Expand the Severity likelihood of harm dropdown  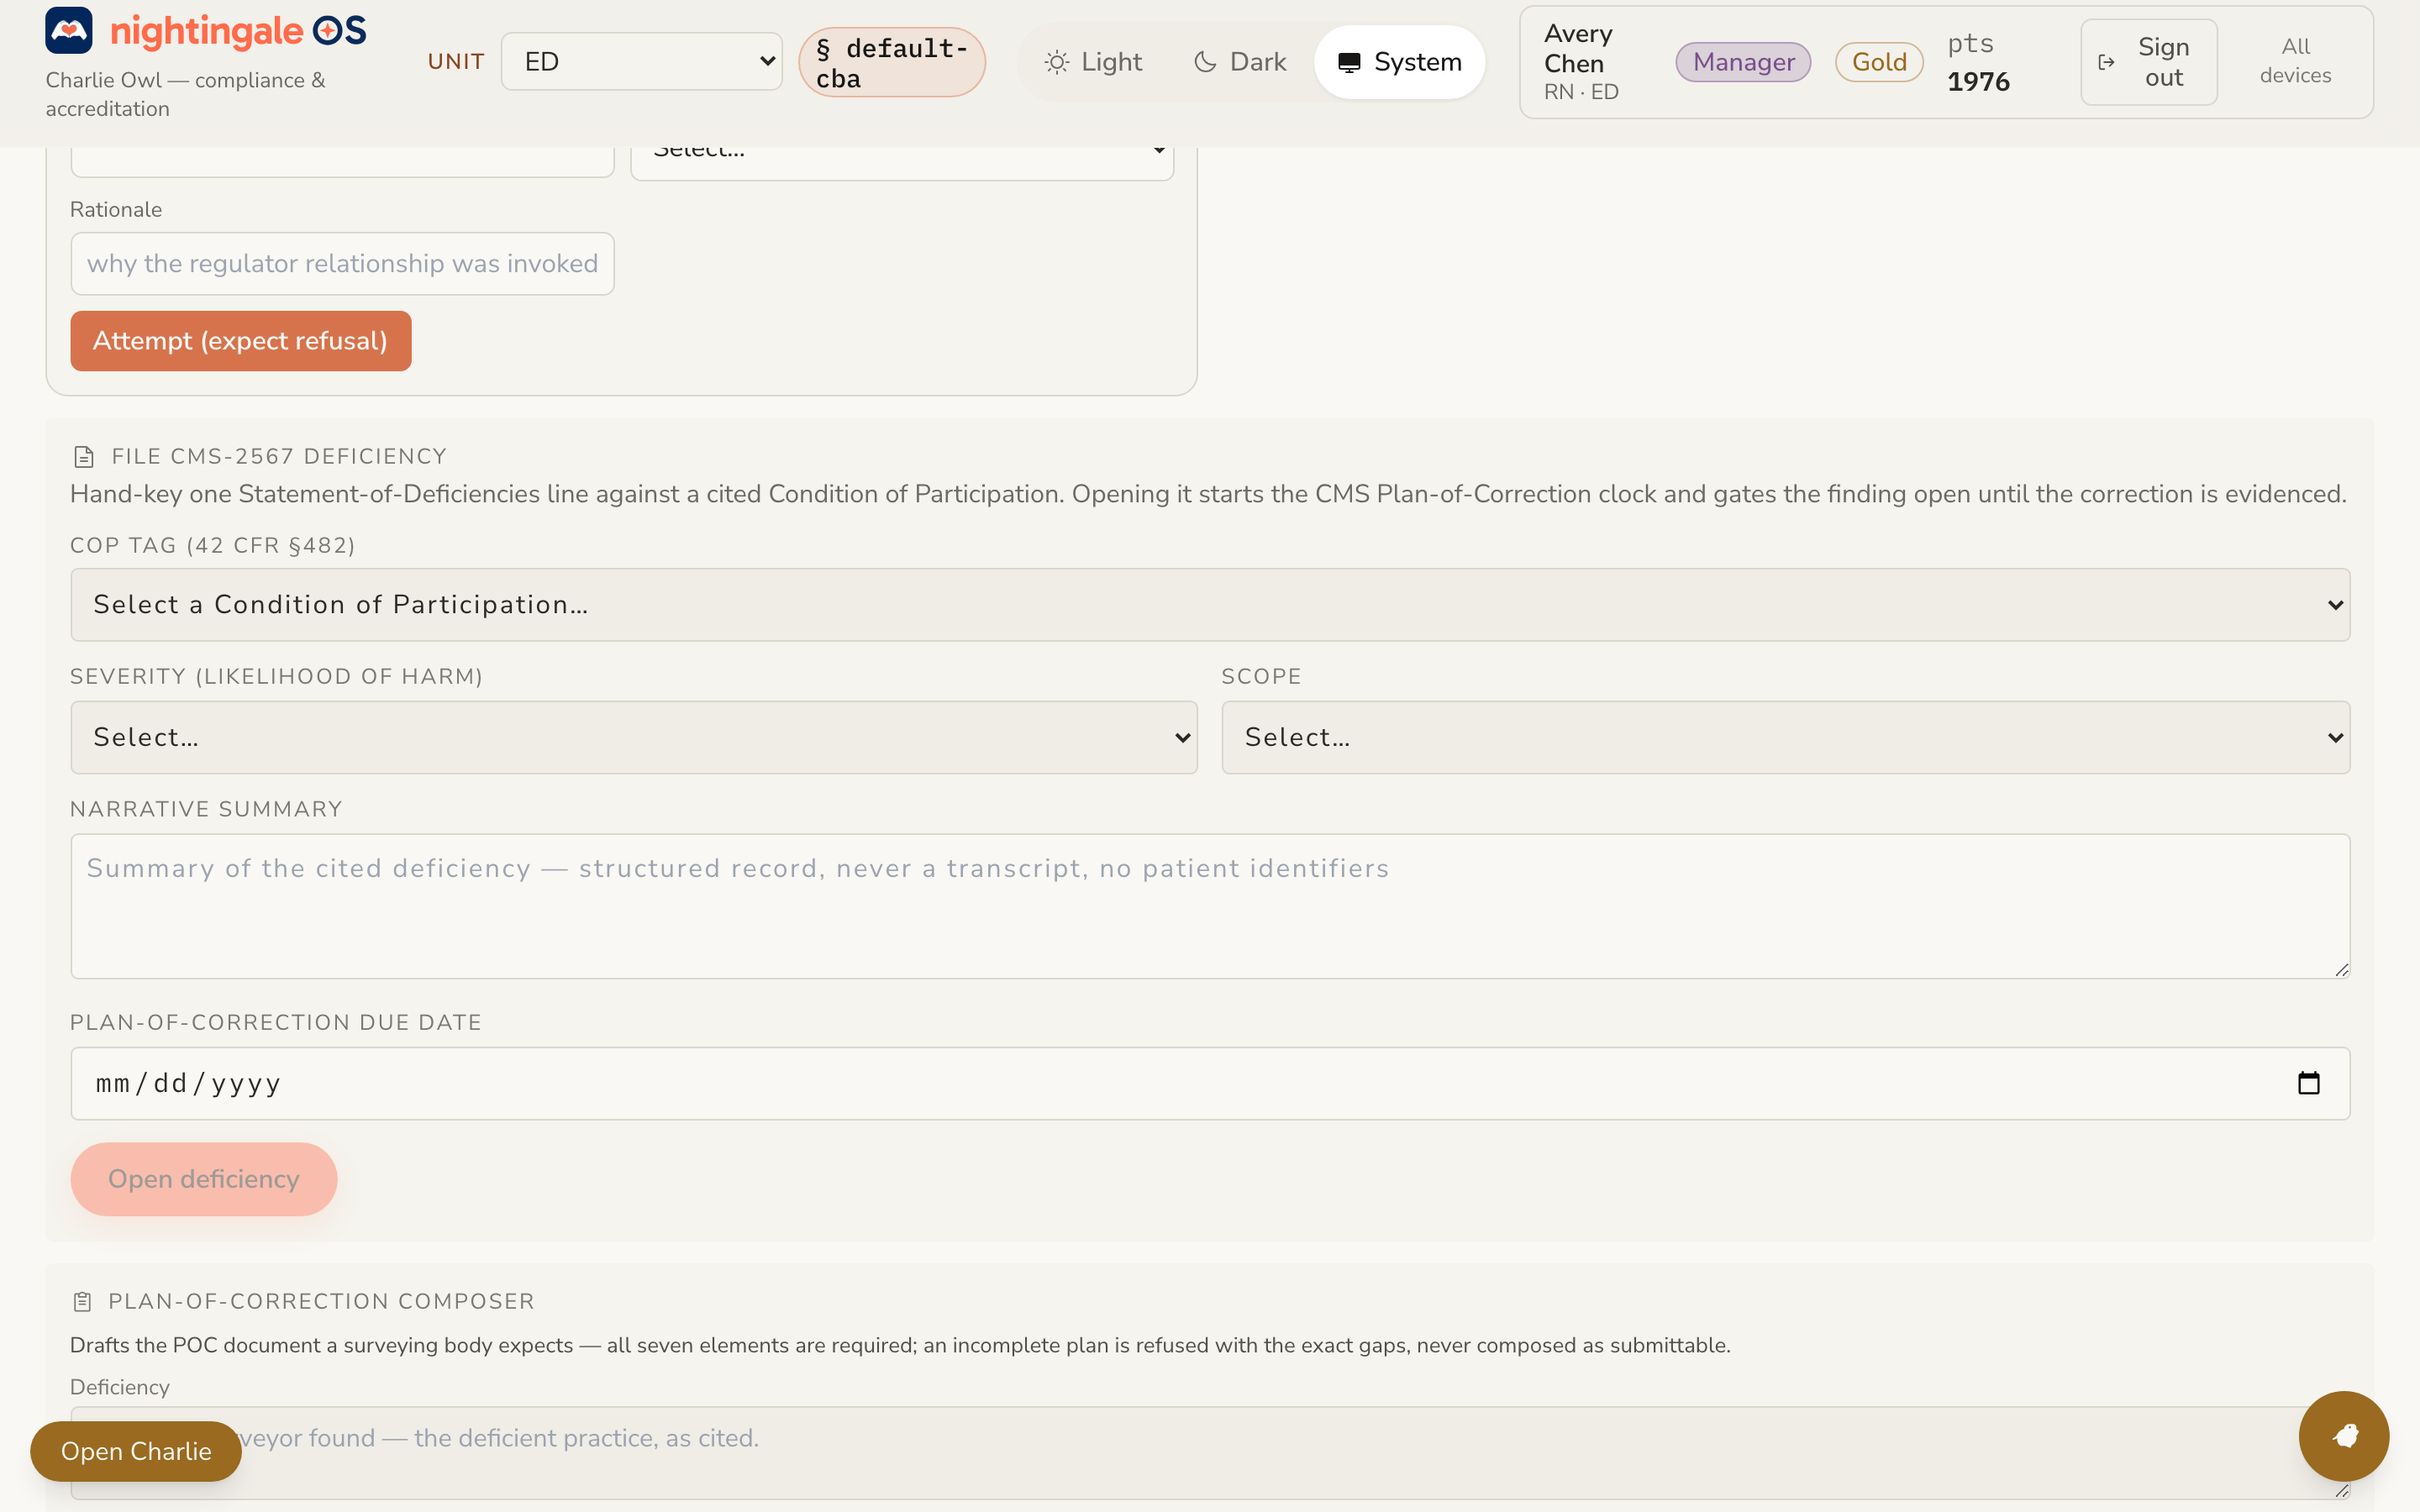pos(634,738)
